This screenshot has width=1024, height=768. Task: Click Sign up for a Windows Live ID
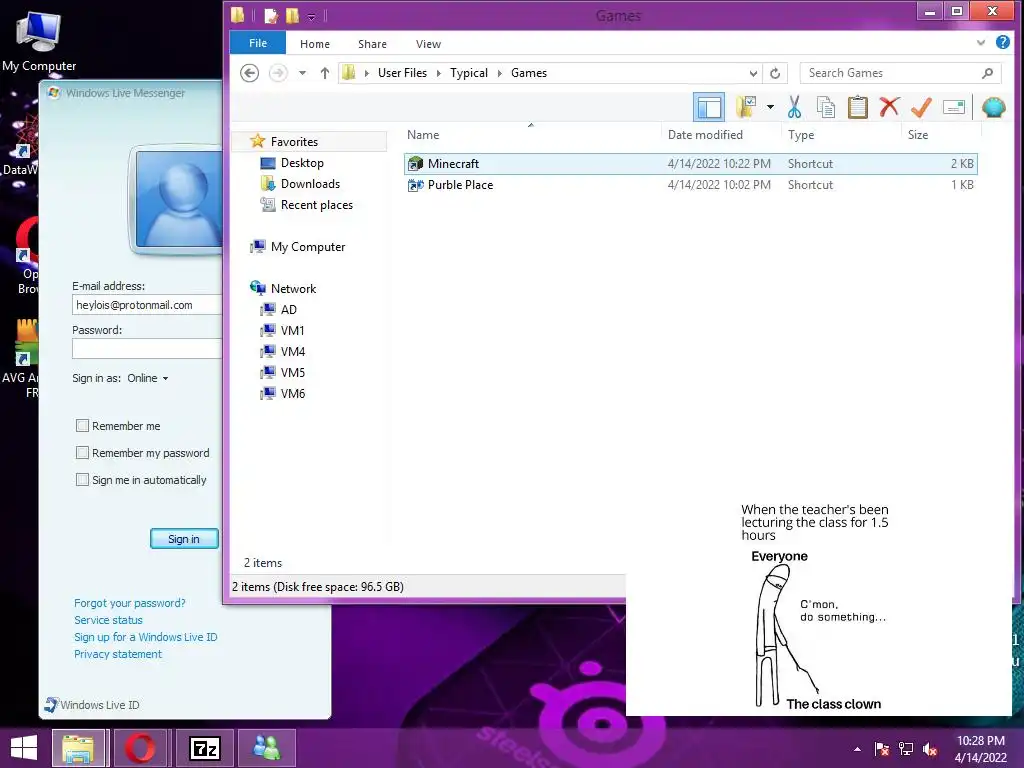tap(146, 637)
